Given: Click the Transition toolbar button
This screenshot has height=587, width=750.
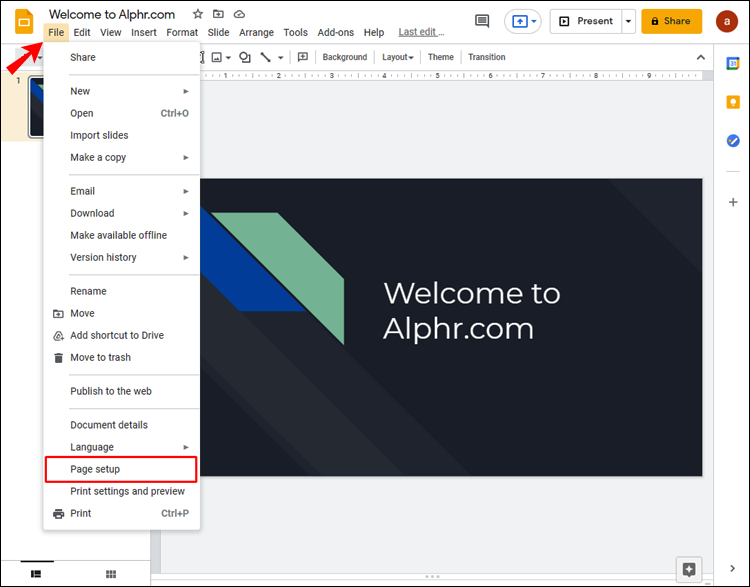Looking at the screenshot, I should (486, 57).
